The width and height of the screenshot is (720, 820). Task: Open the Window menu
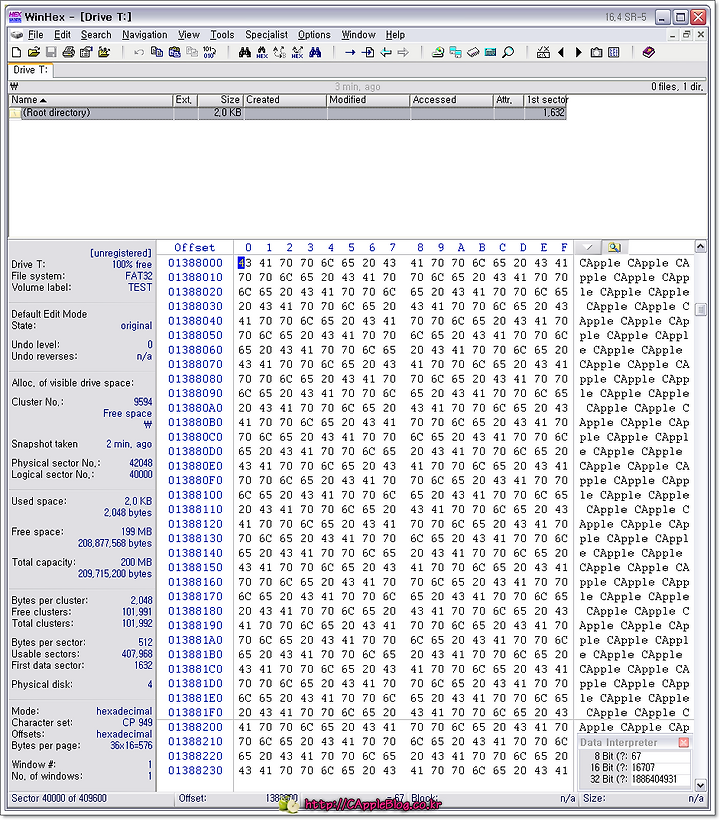pyautogui.click(x=359, y=35)
